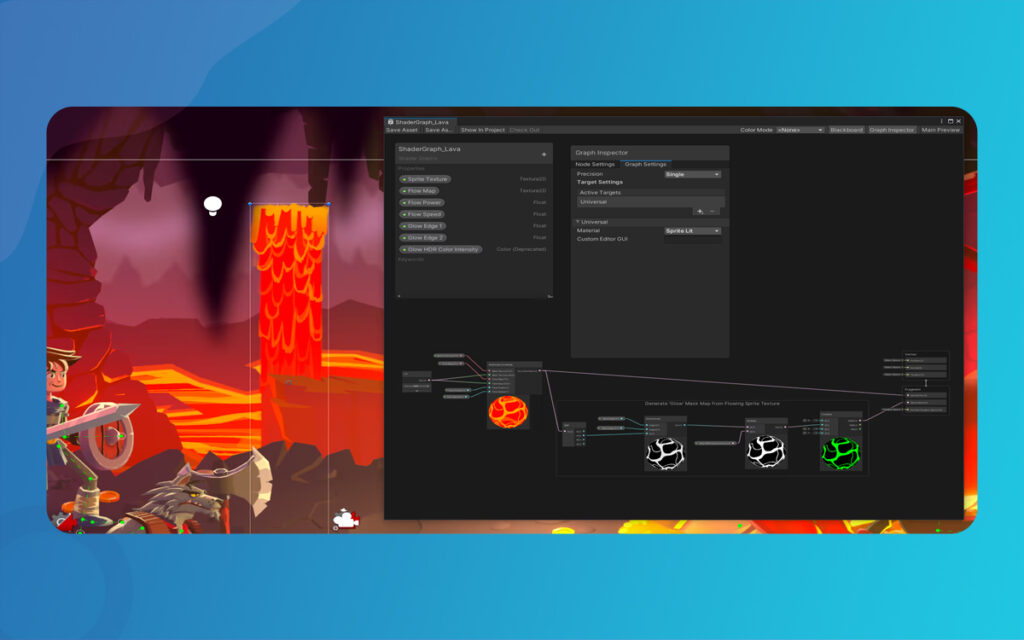Remove the active target with the minus icon
The height and width of the screenshot is (640, 1024).
click(712, 211)
